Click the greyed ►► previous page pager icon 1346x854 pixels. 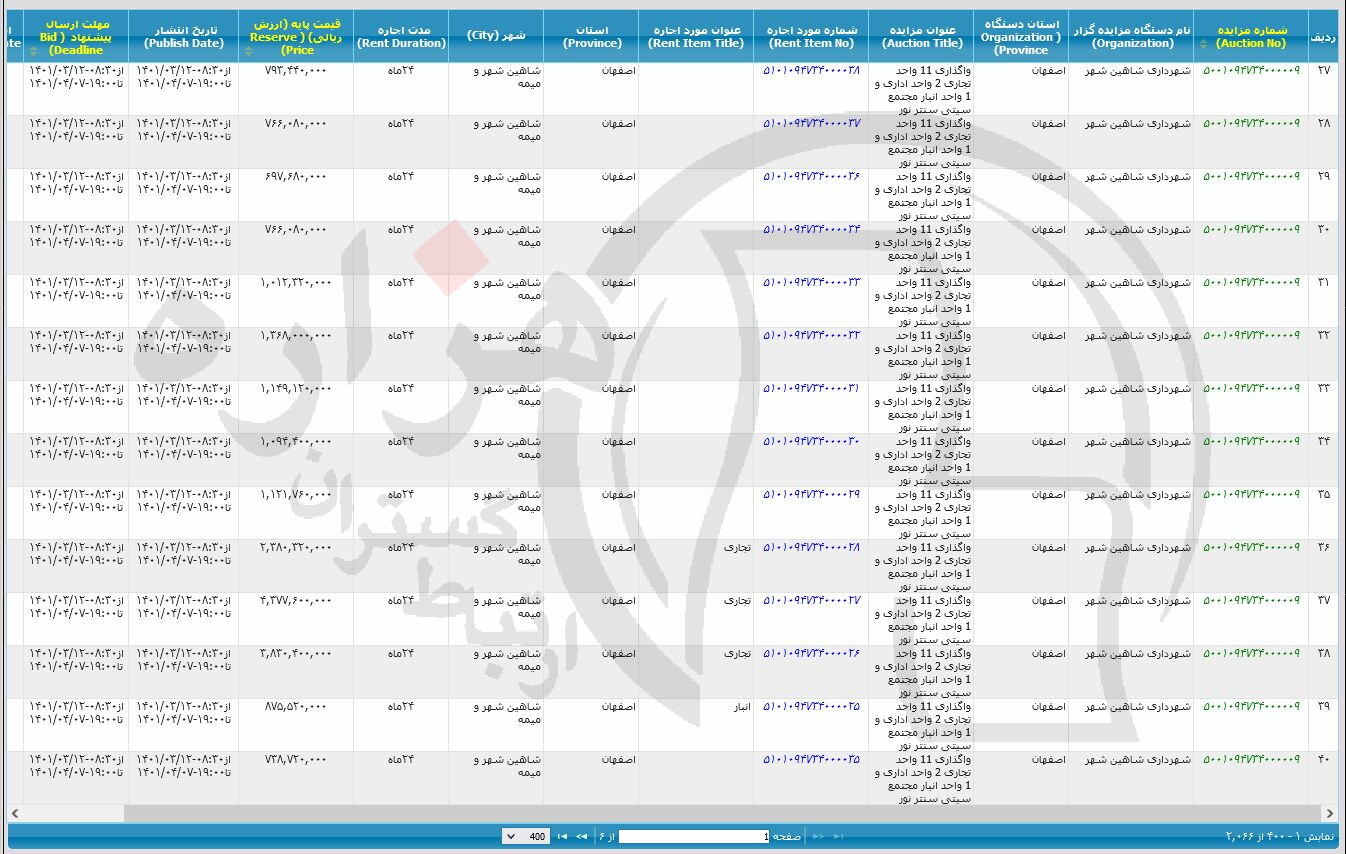[x=818, y=836]
